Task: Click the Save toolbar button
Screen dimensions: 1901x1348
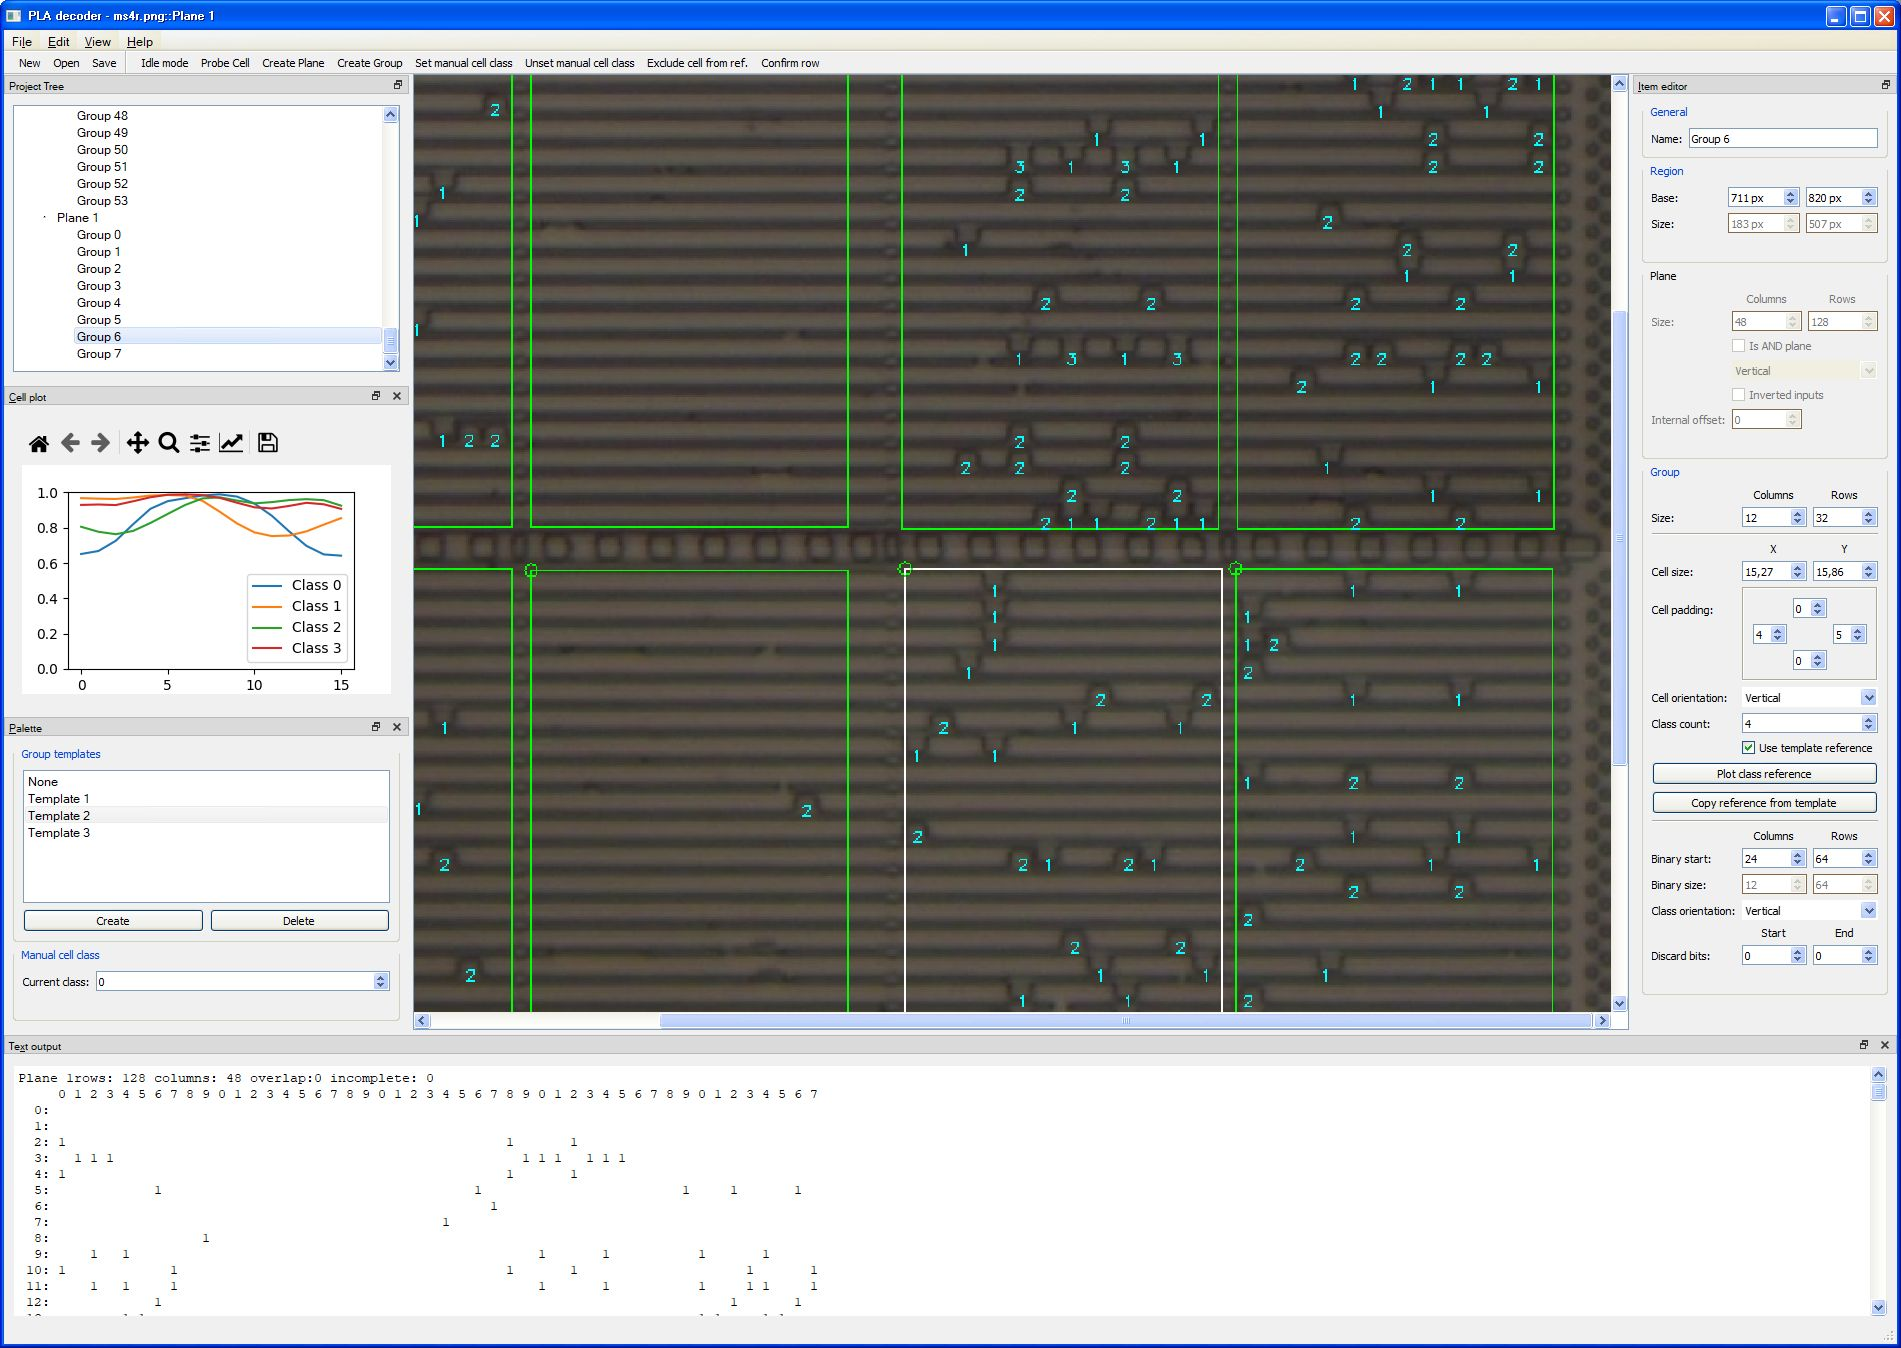Action: click(104, 63)
